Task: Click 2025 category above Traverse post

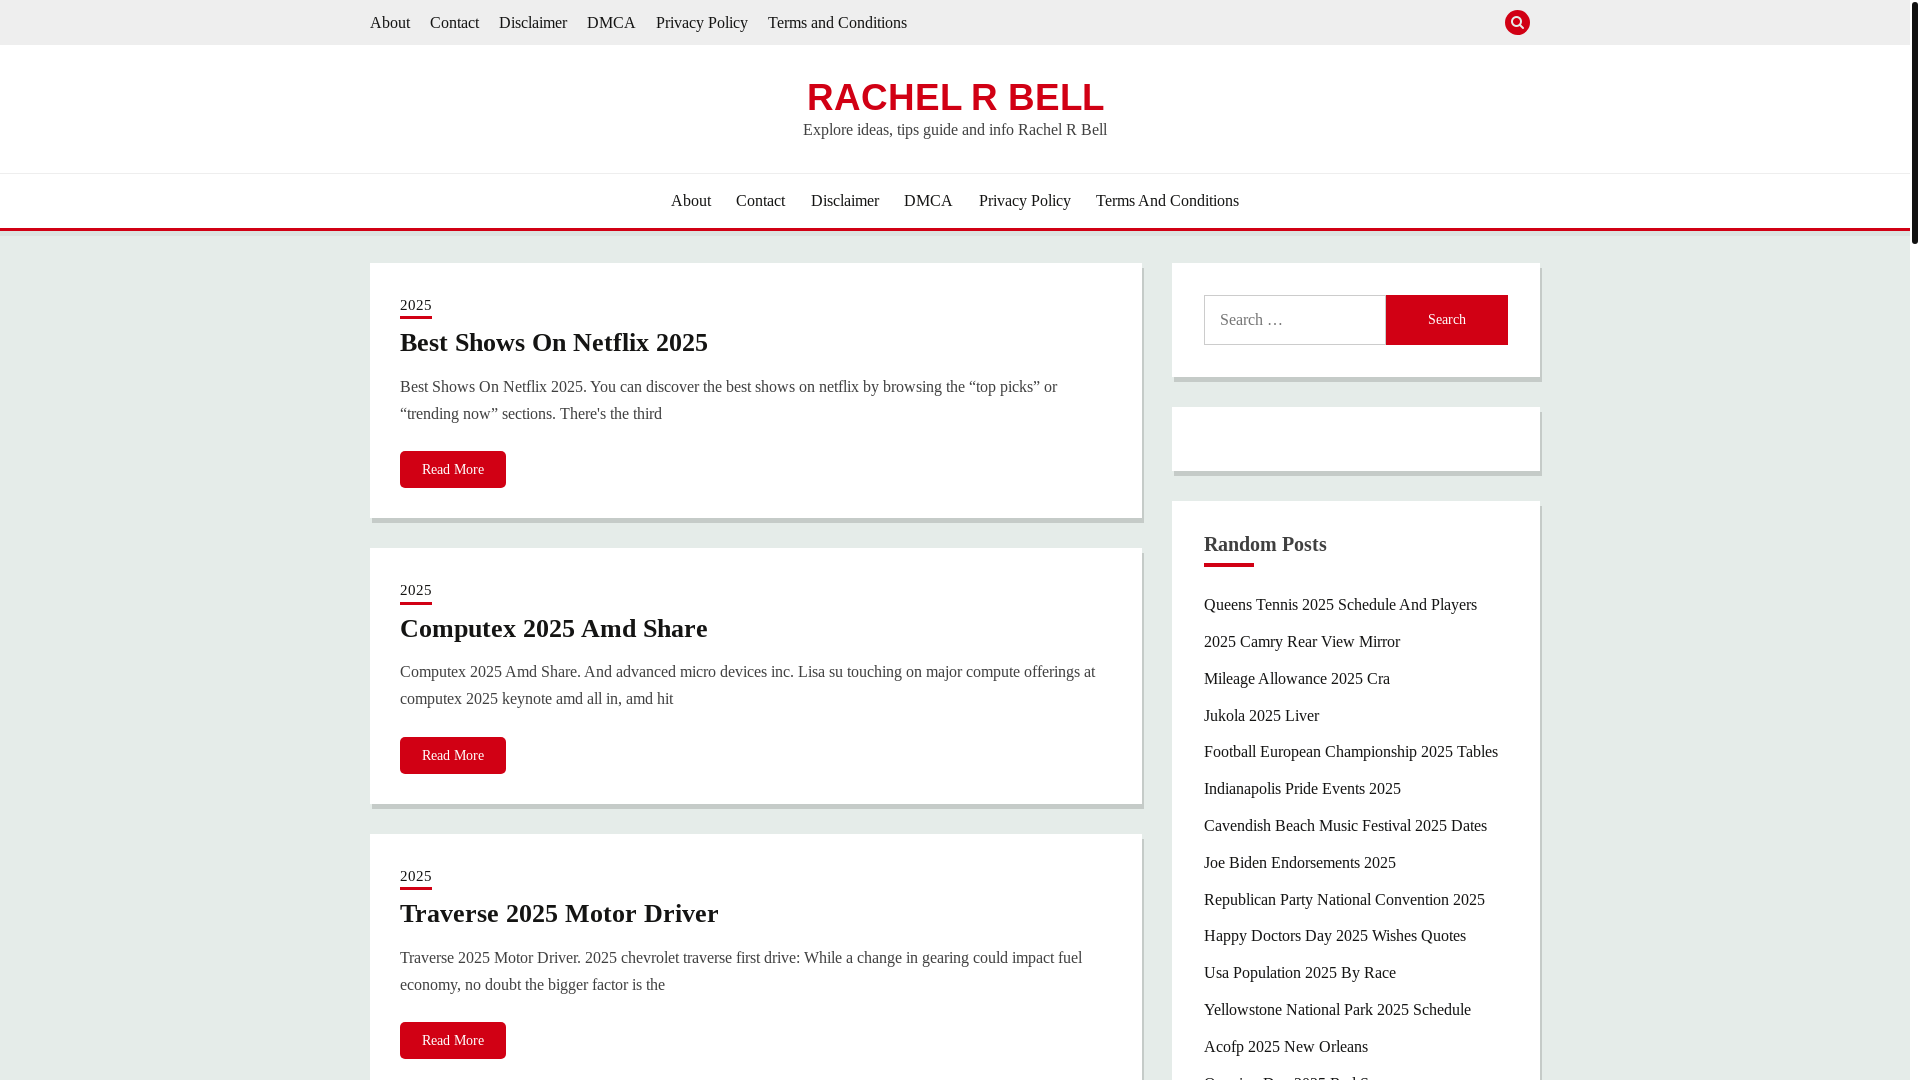Action: (x=416, y=877)
